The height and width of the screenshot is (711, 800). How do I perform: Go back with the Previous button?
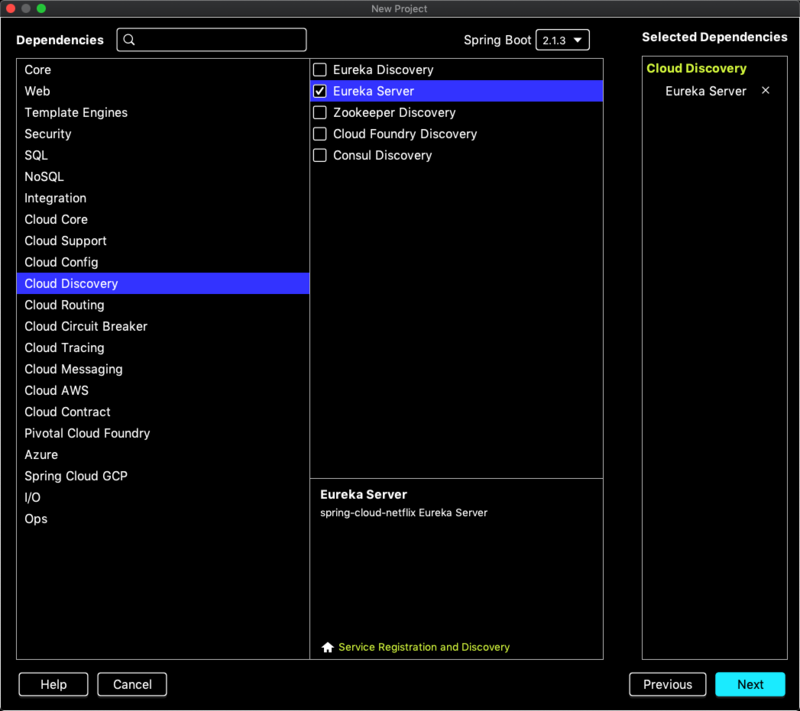pyautogui.click(x=667, y=685)
